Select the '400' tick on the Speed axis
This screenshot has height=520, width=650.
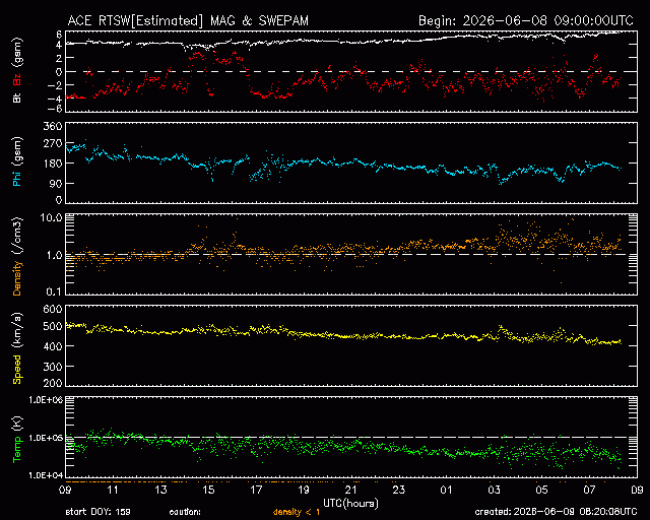pyautogui.click(x=53, y=346)
